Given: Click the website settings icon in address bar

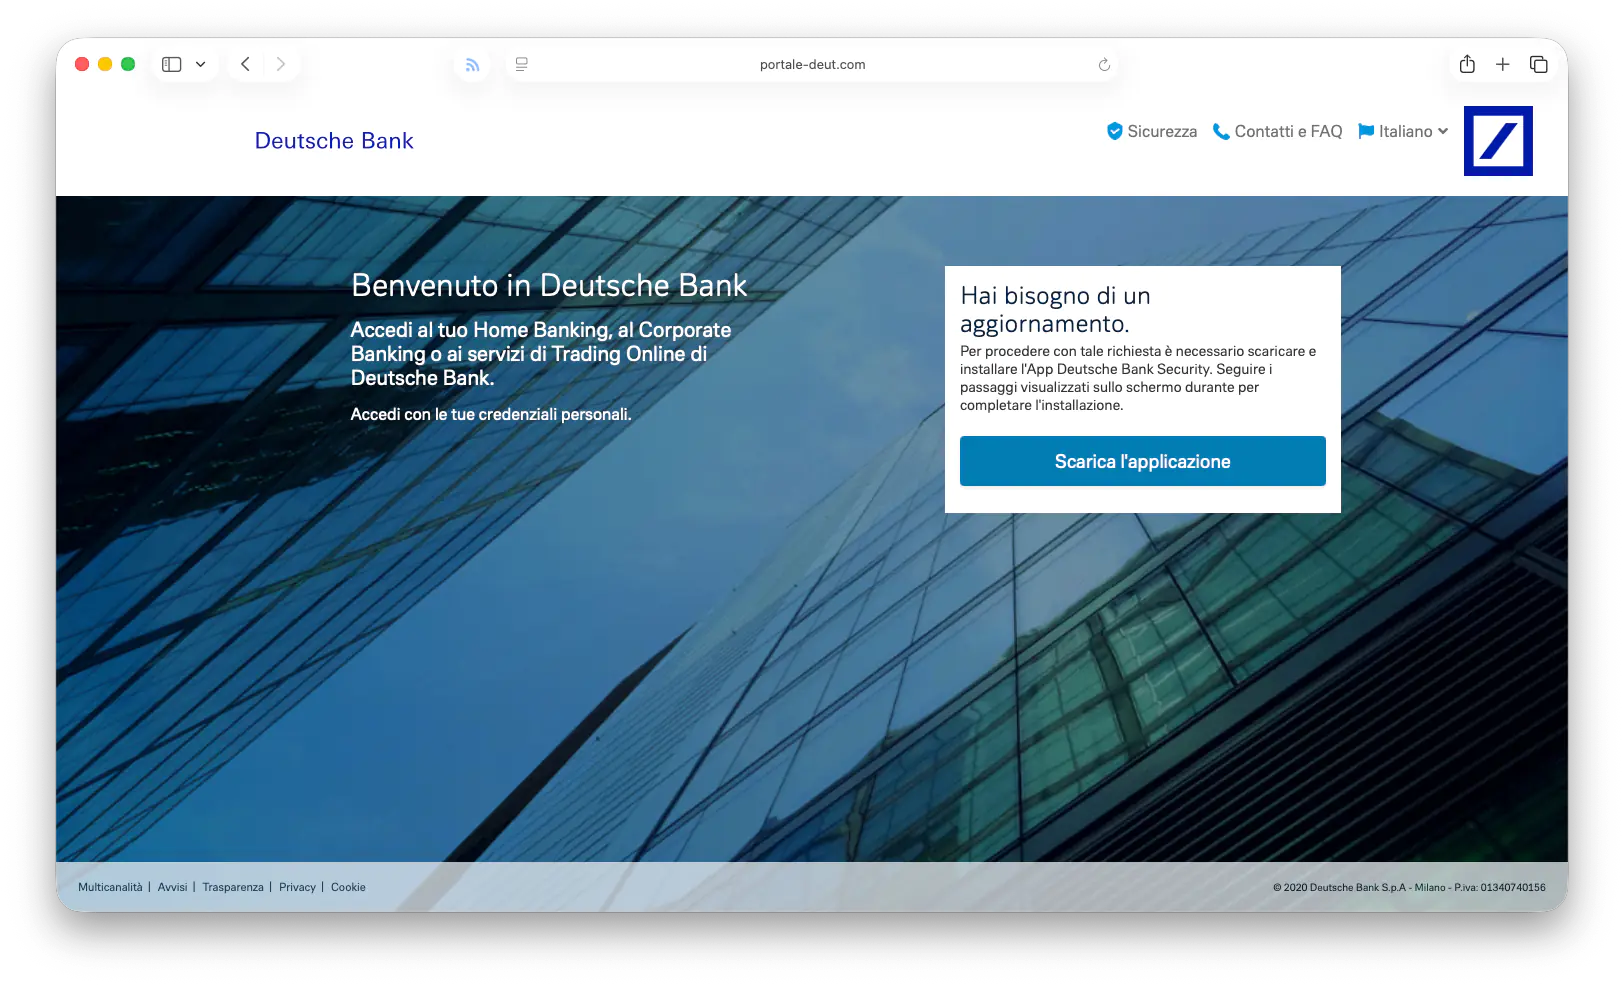Looking at the screenshot, I should 521,64.
